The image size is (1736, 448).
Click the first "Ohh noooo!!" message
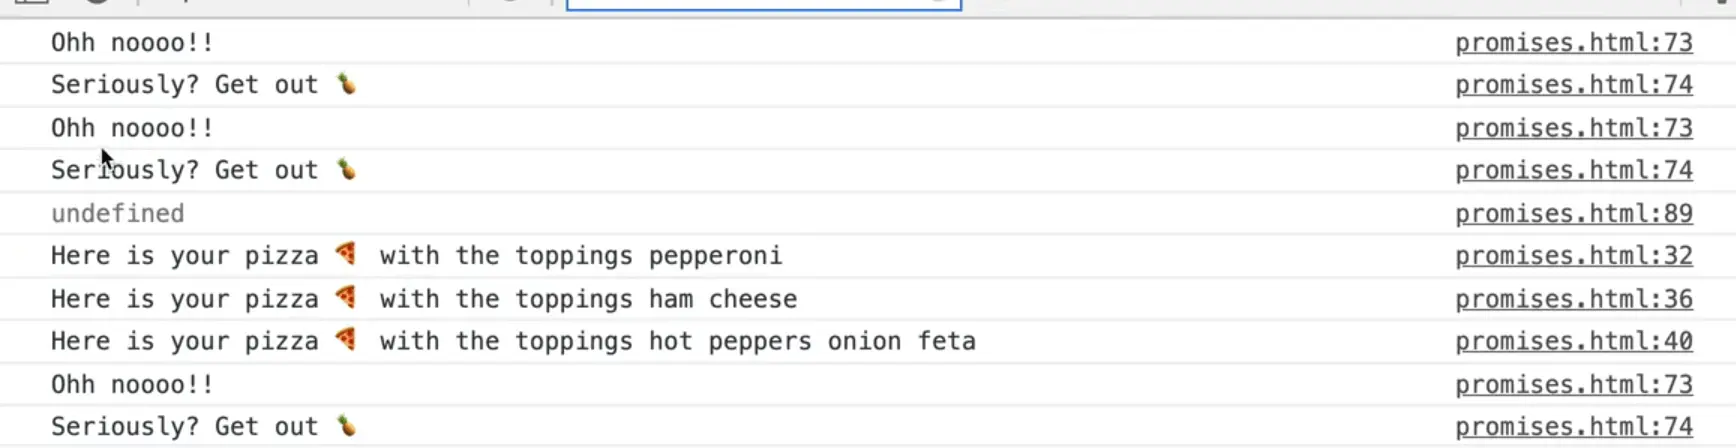pos(132,42)
